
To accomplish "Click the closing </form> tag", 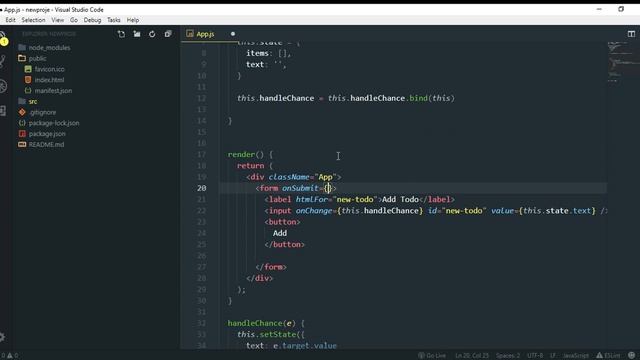I will pyautogui.click(x=271, y=267).
